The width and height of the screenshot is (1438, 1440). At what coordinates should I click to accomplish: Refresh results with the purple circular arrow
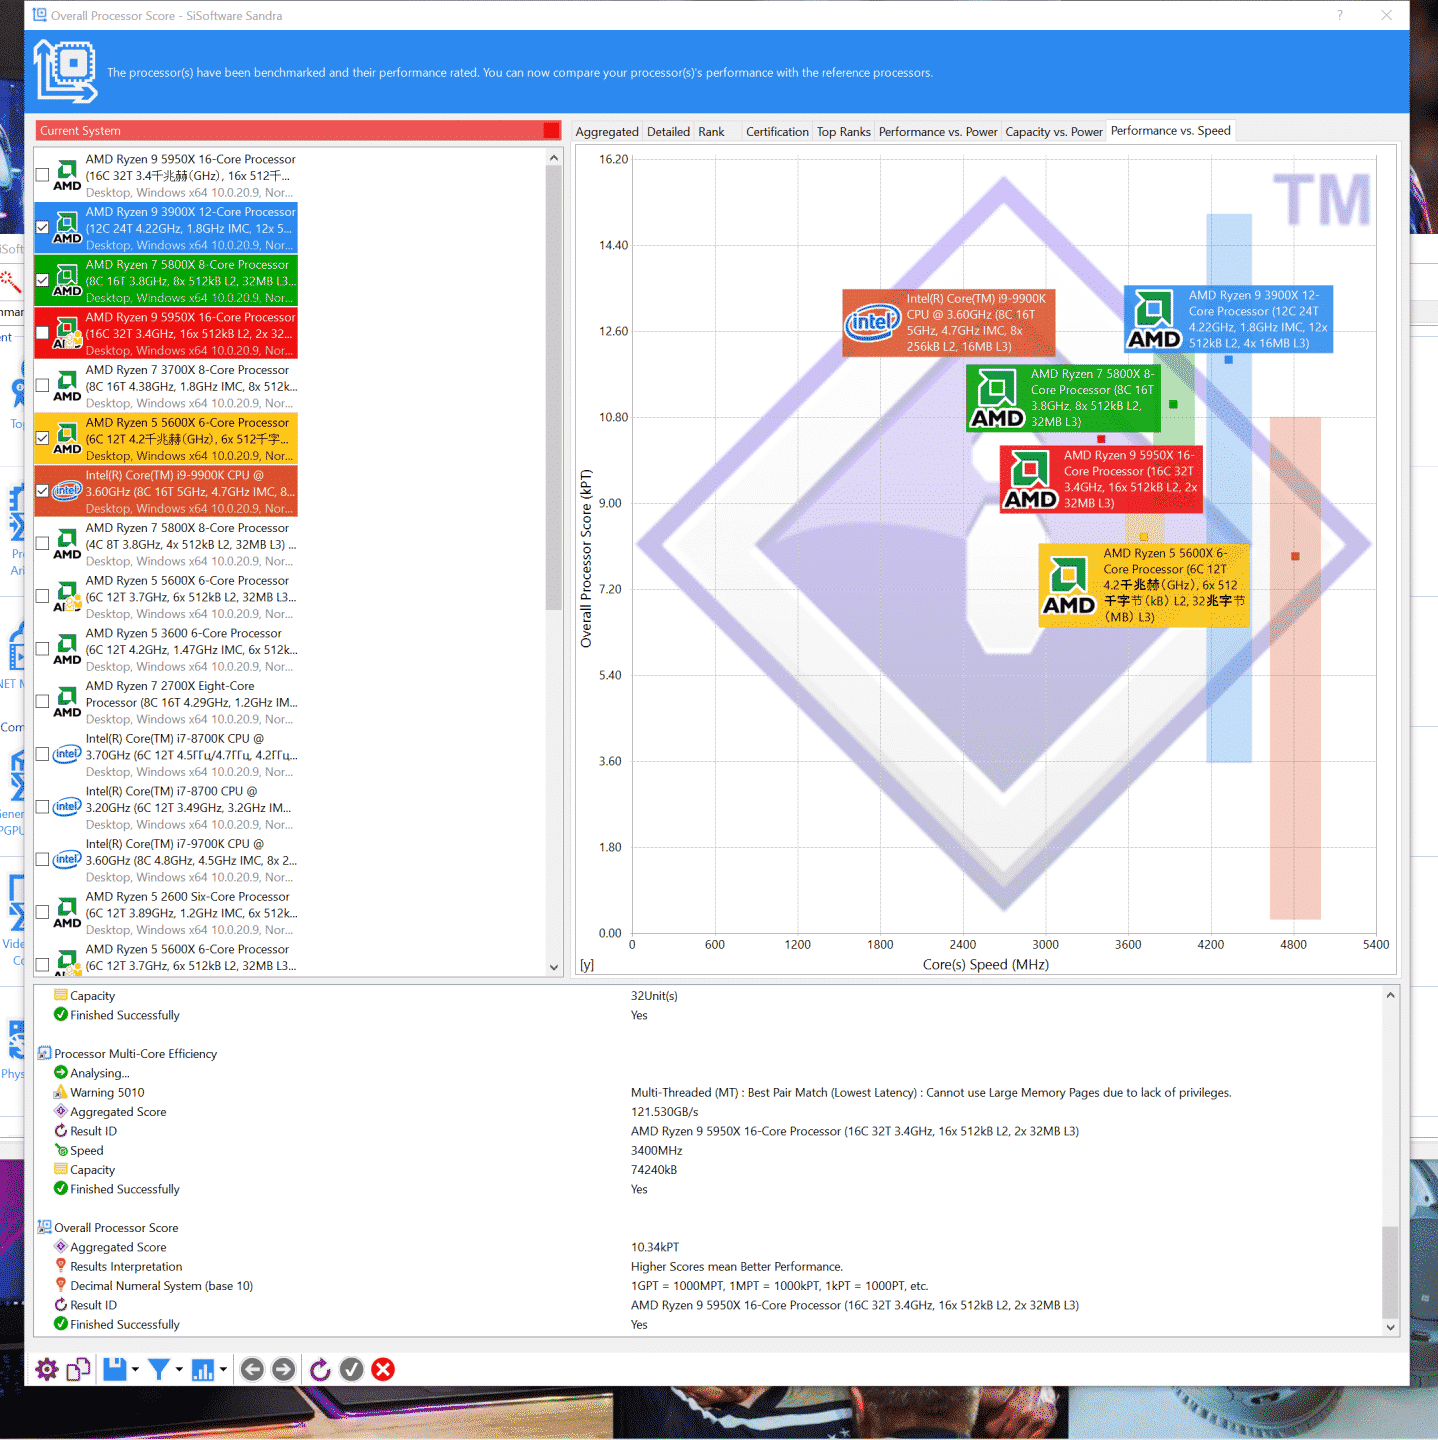tap(320, 1369)
